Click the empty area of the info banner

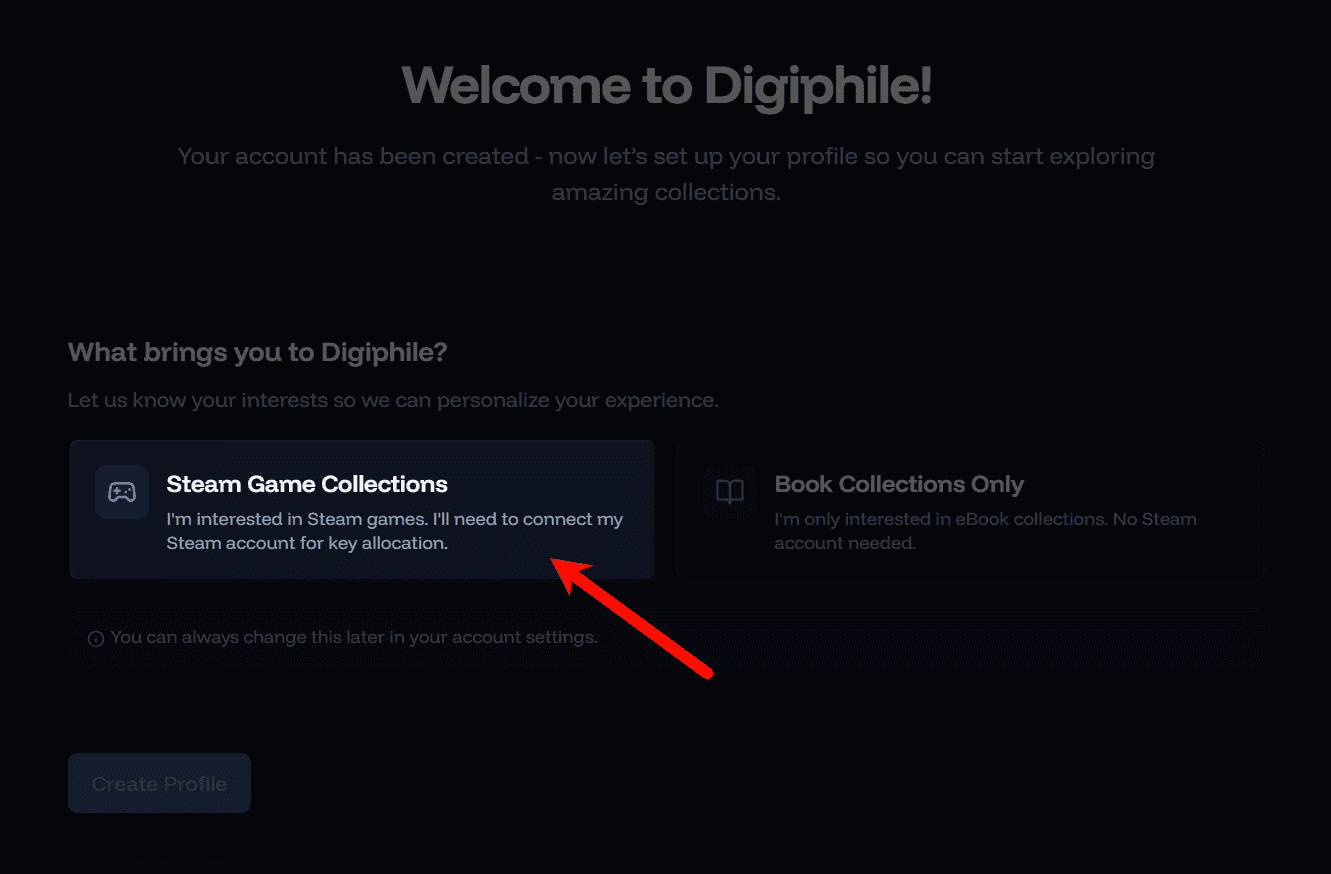[930, 638]
